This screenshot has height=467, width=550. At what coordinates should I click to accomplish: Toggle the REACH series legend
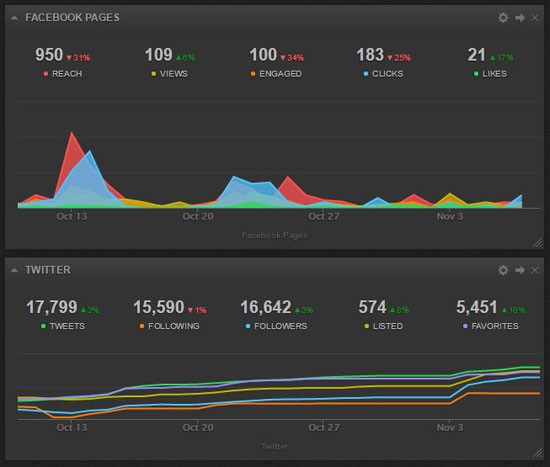[x=63, y=74]
